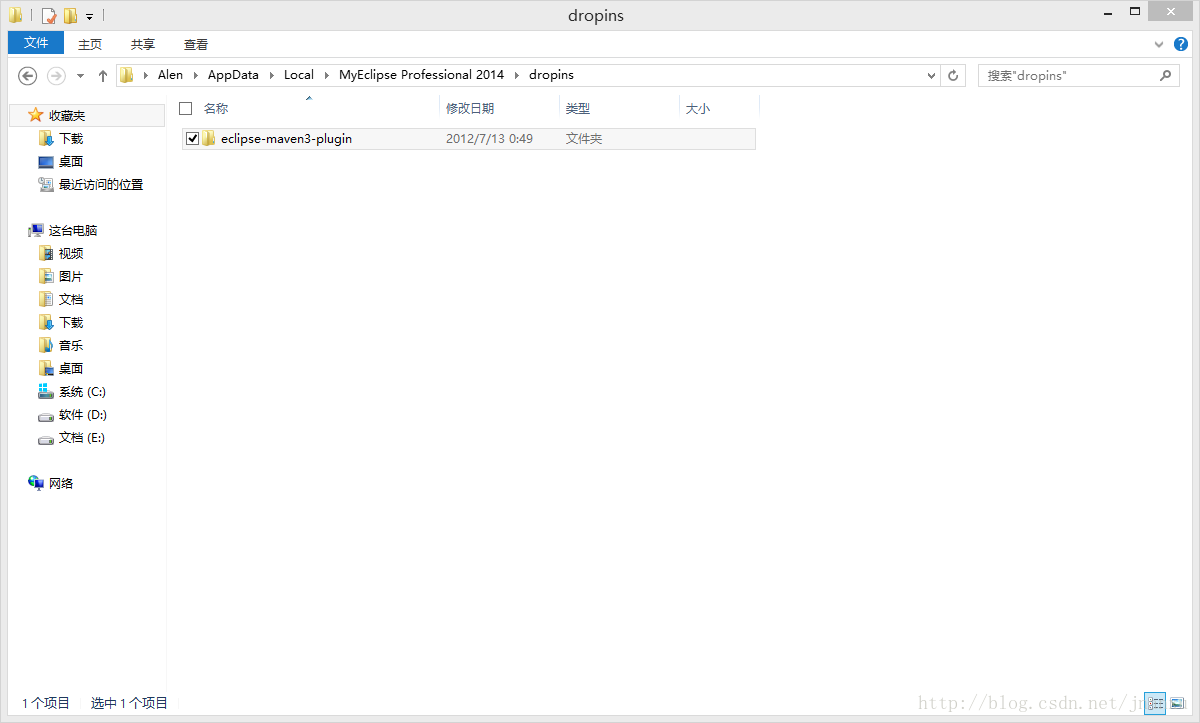Screen dimensions: 1200x723
Task: Sort by the 修改日期 column header
Action: (x=470, y=108)
